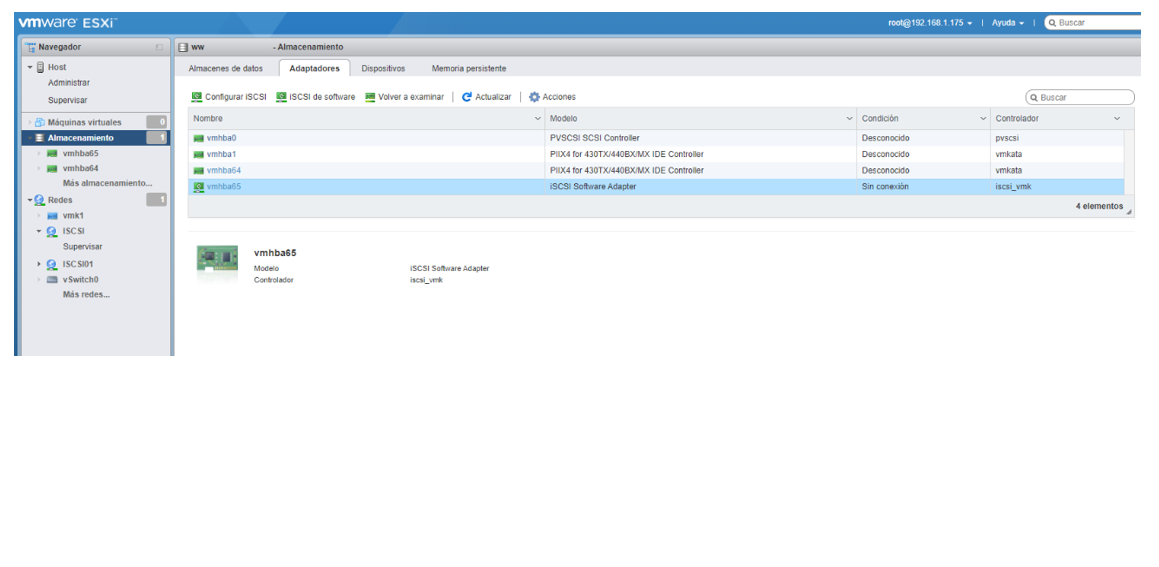Open Más redes... link
Viewport: 1159px width, 567px height.
86,294
